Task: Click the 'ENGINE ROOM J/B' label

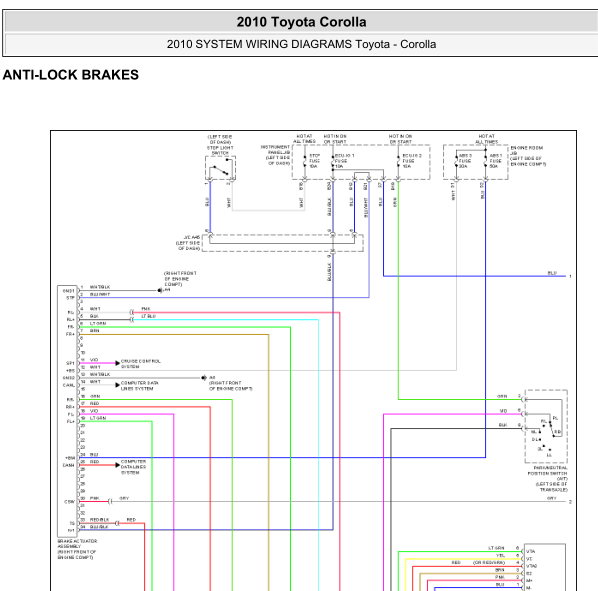Action: coord(527,150)
